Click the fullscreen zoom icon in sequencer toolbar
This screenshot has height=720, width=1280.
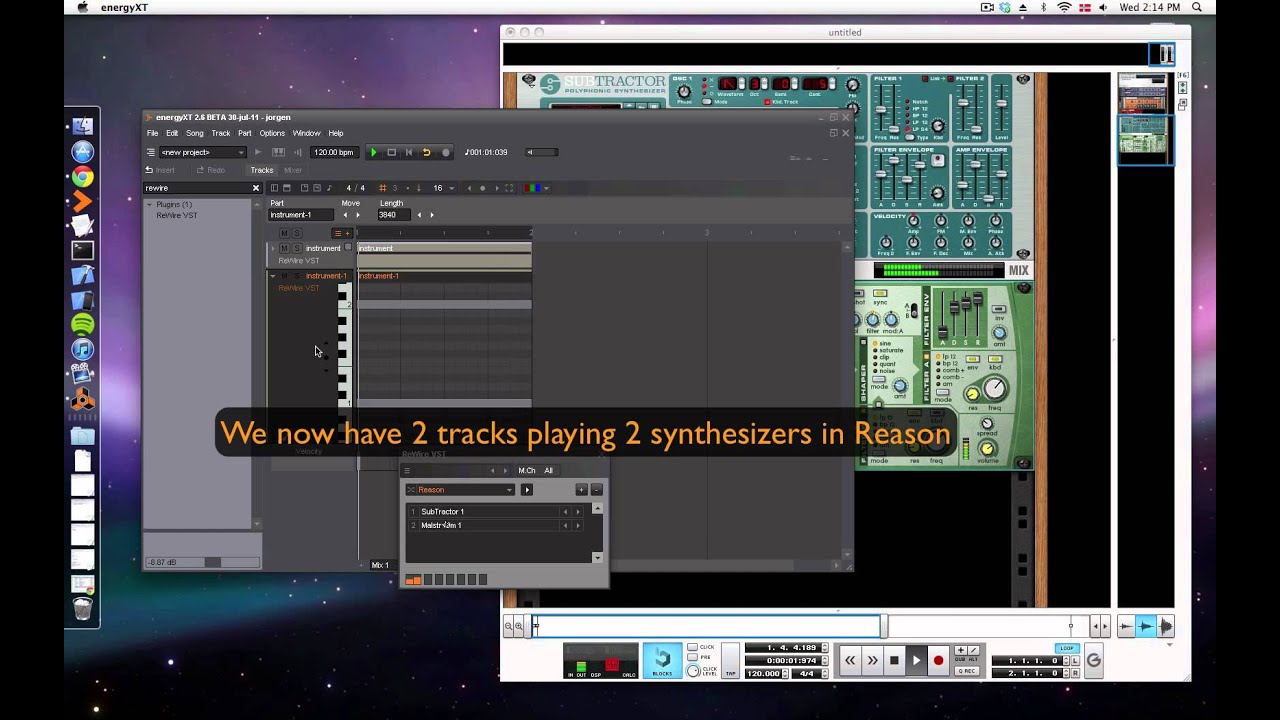509,188
